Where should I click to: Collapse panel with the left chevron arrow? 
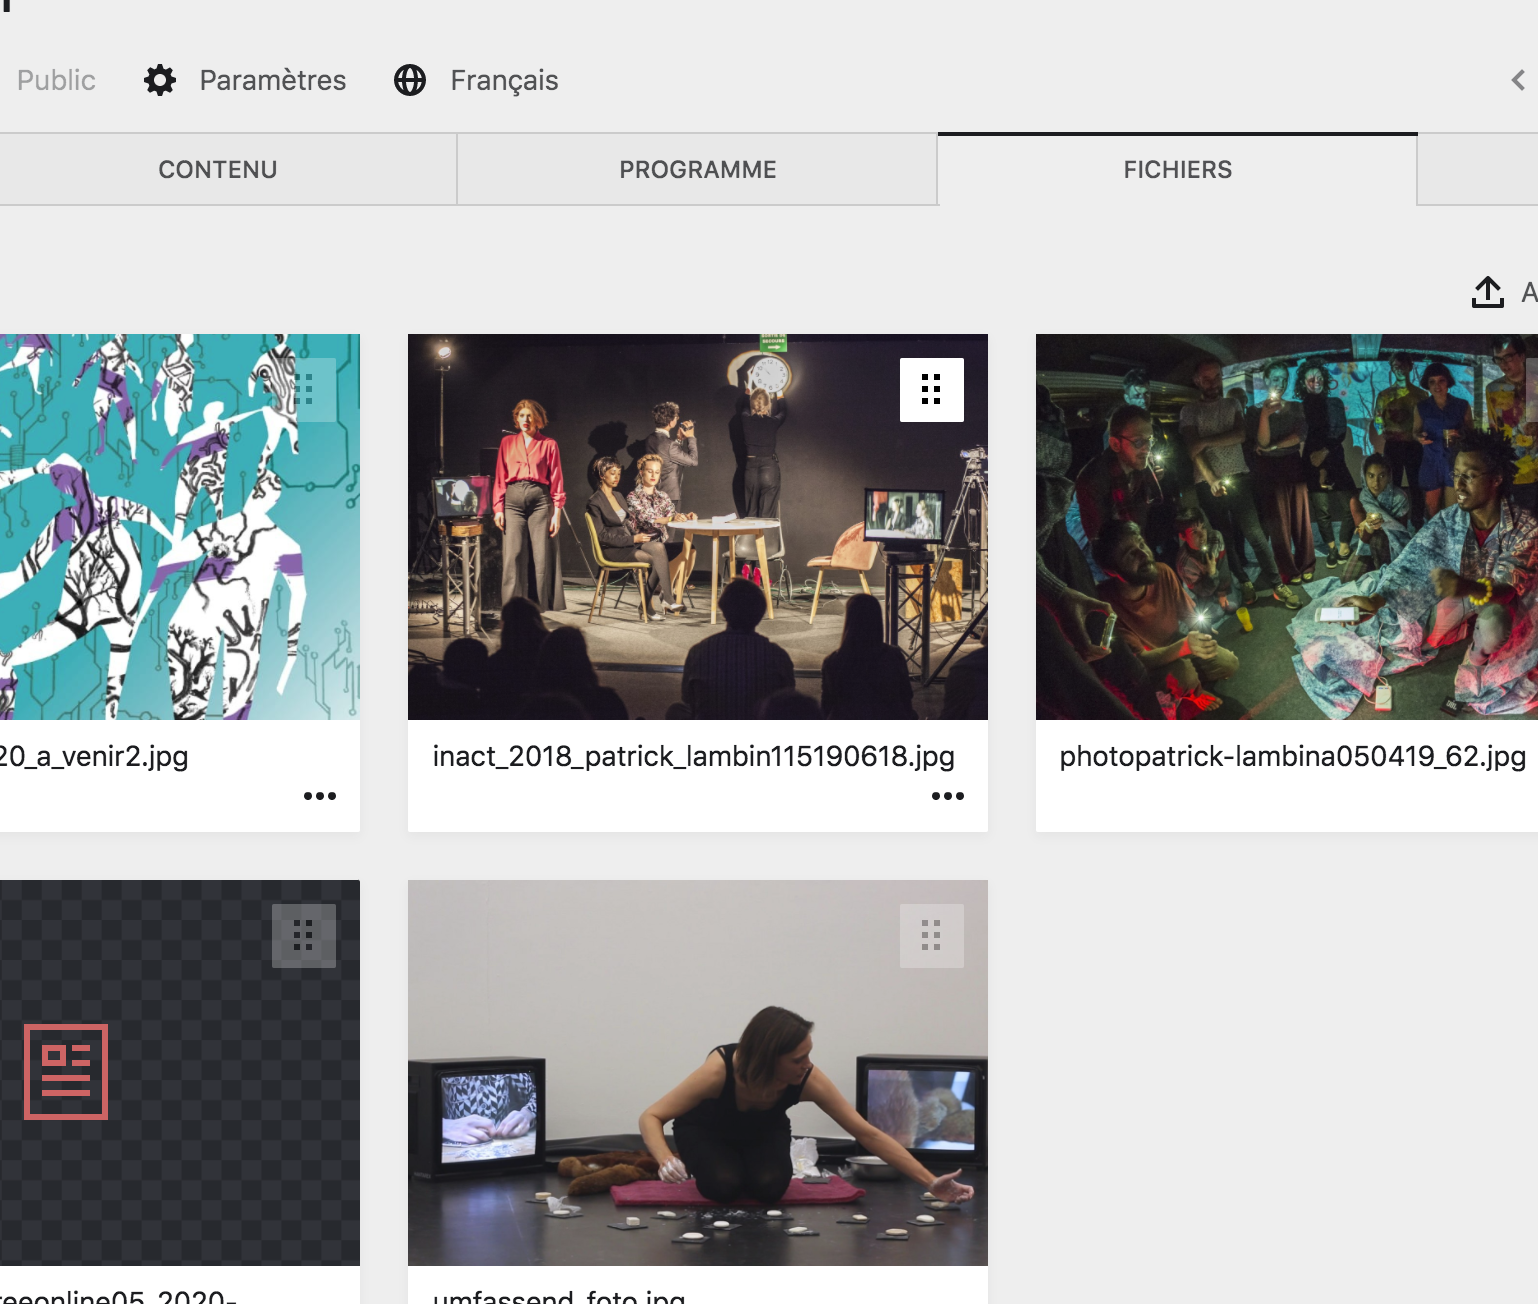click(x=1517, y=80)
